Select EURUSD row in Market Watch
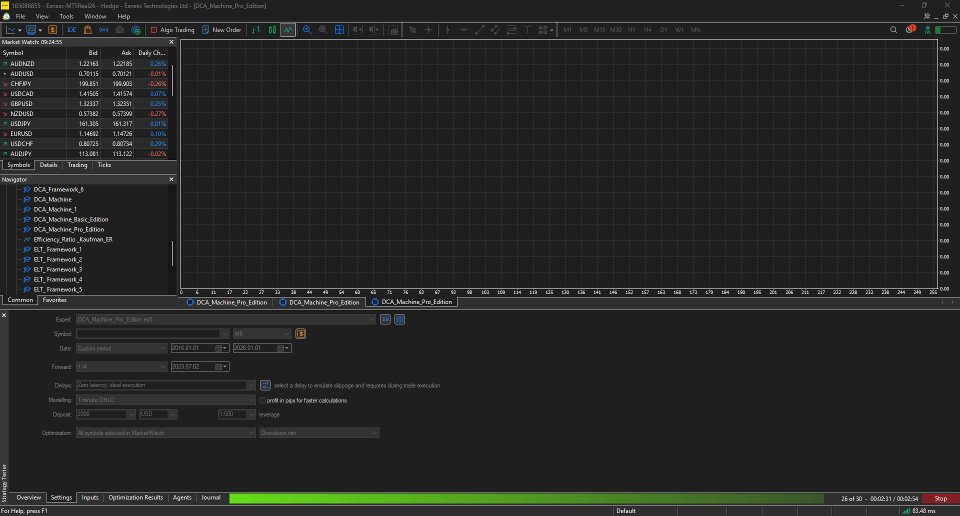The image size is (960, 516). pyautogui.click(x=84, y=133)
